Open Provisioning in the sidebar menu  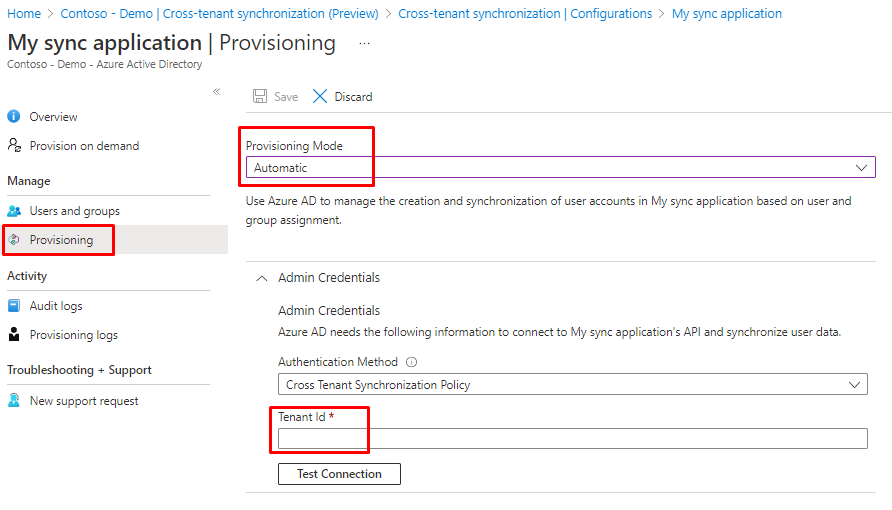coord(61,240)
